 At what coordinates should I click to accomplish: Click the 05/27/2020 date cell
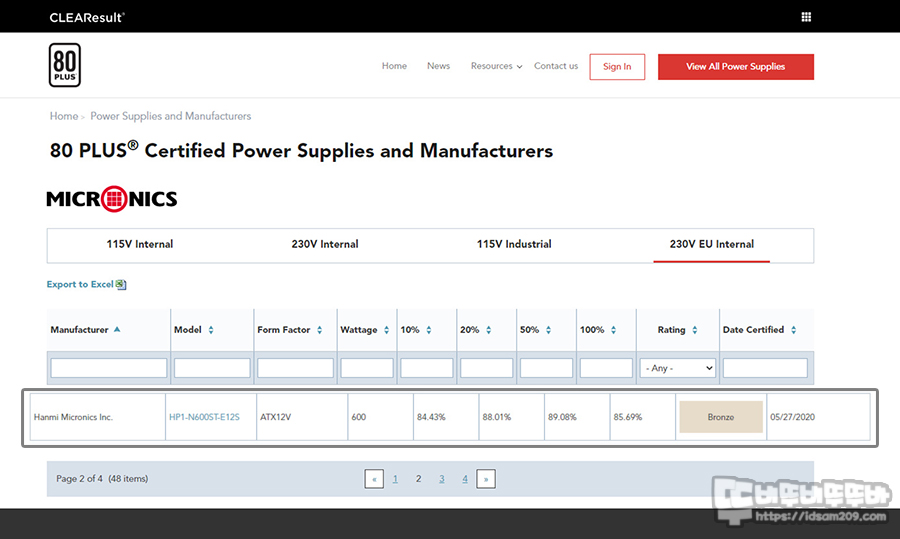click(818, 417)
